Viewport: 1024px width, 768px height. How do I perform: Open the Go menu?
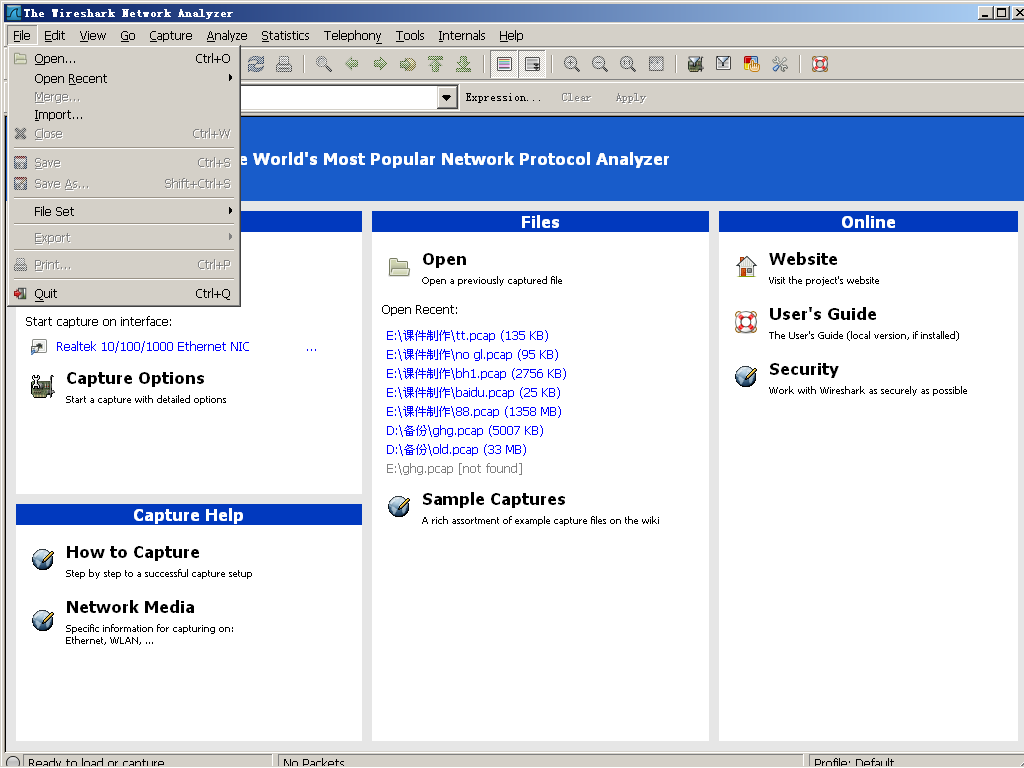point(127,36)
